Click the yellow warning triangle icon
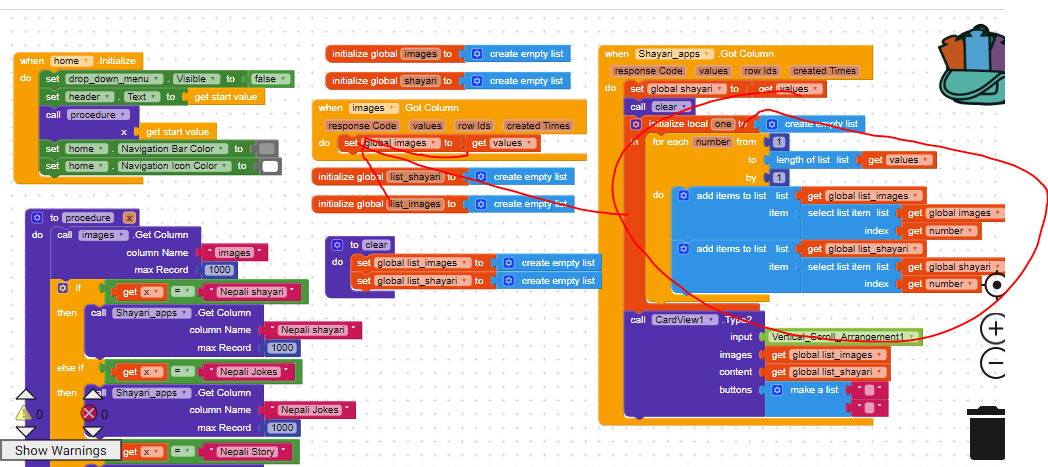The width and height of the screenshot is (1048, 467). point(23,413)
